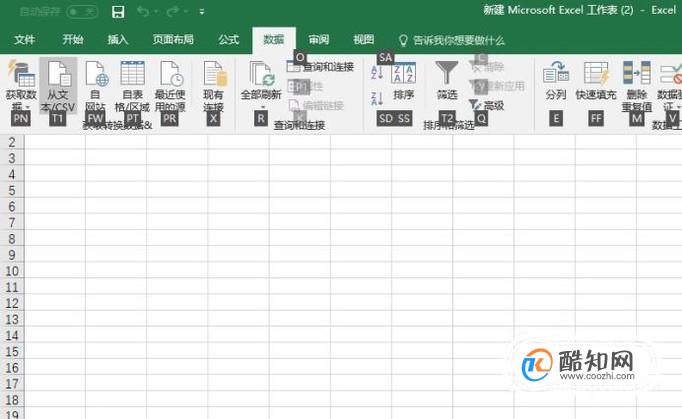
Task: Expand the Get Data dropdown arrow
Action: (27, 107)
